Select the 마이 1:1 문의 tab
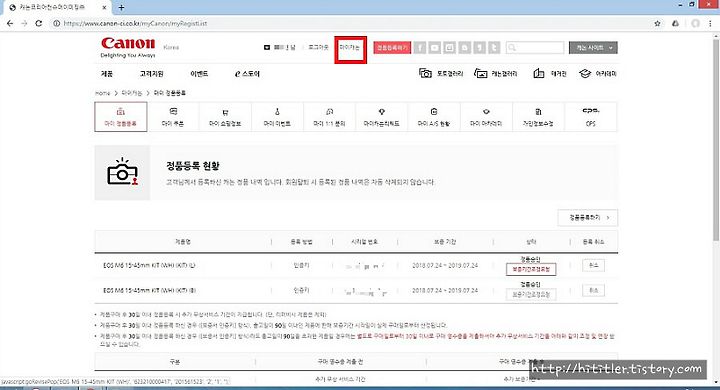720x390 pixels. [329, 117]
